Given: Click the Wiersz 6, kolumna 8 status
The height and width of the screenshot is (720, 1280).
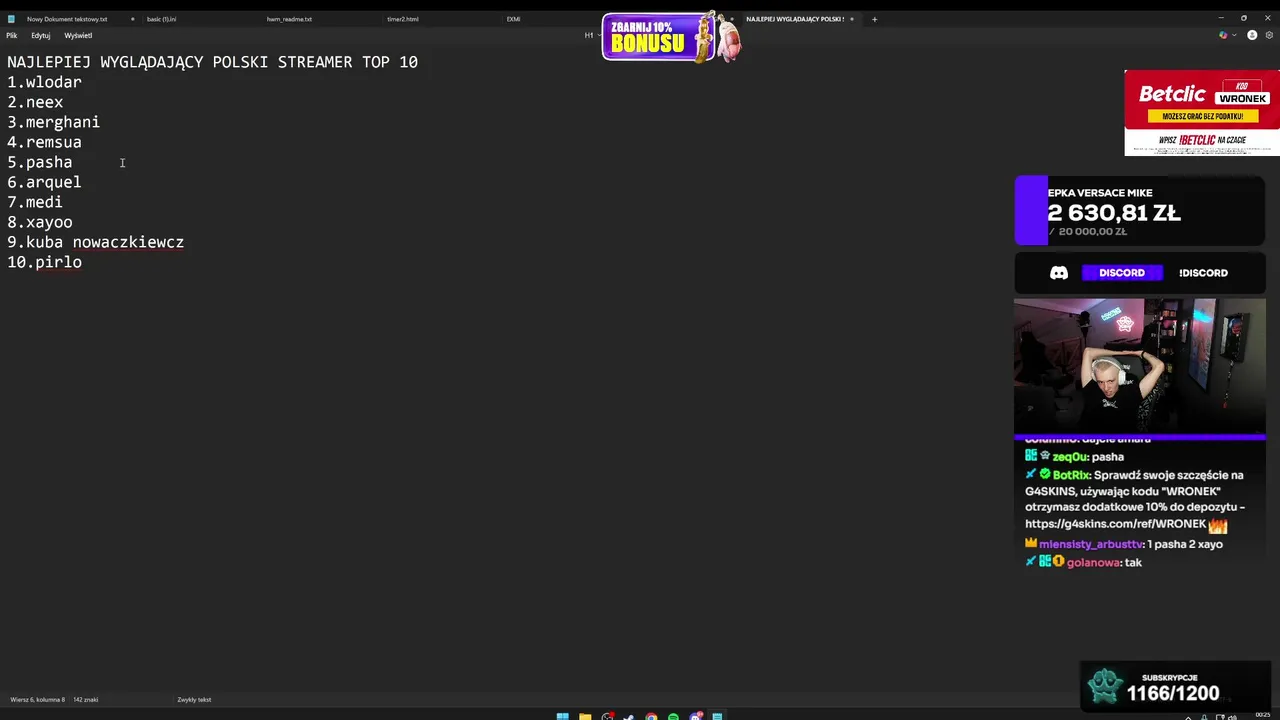Looking at the screenshot, I should (x=37, y=700).
